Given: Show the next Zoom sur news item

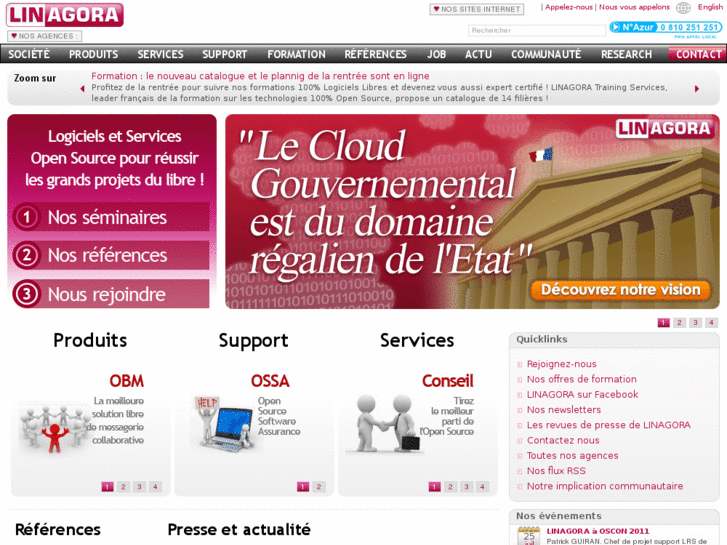Looking at the screenshot, I should tap(696, 89).
